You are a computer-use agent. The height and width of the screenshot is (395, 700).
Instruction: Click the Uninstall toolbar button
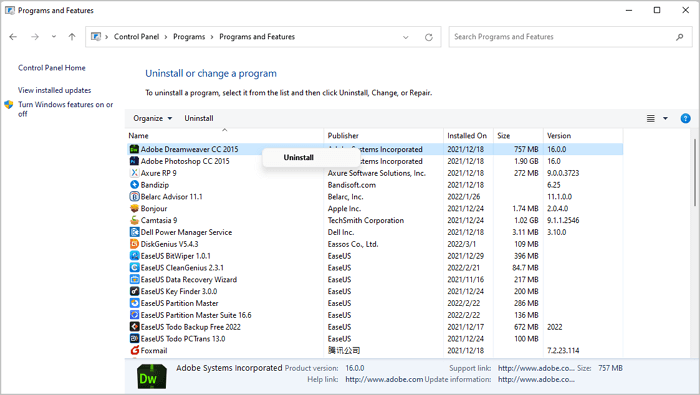[x=199, y=118]
